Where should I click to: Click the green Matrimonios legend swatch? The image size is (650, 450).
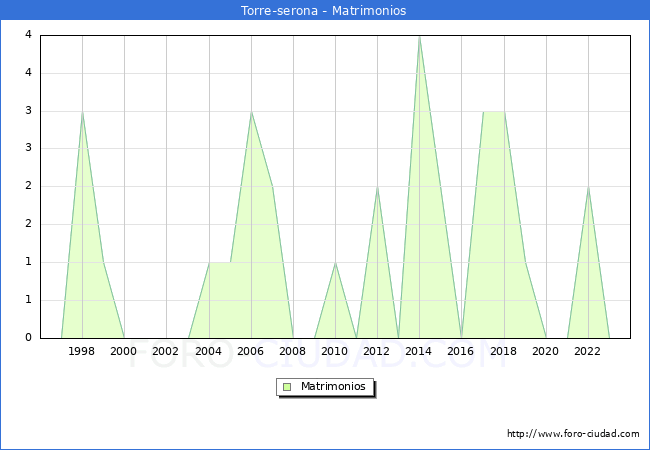coord(287,387)
